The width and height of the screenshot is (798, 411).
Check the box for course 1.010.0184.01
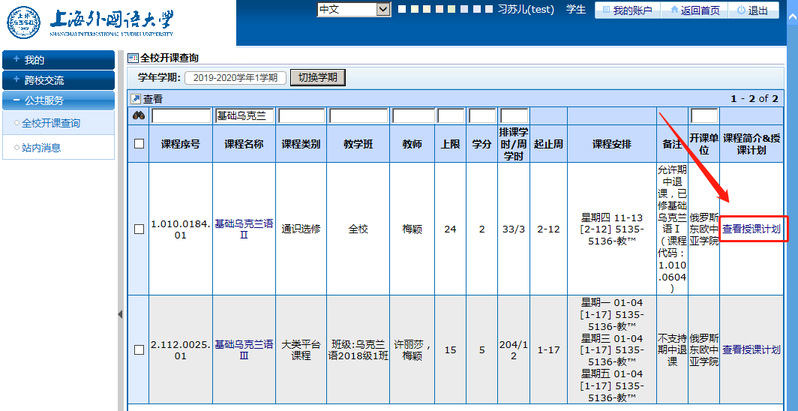pyautogui.click(x=139, y=229)
